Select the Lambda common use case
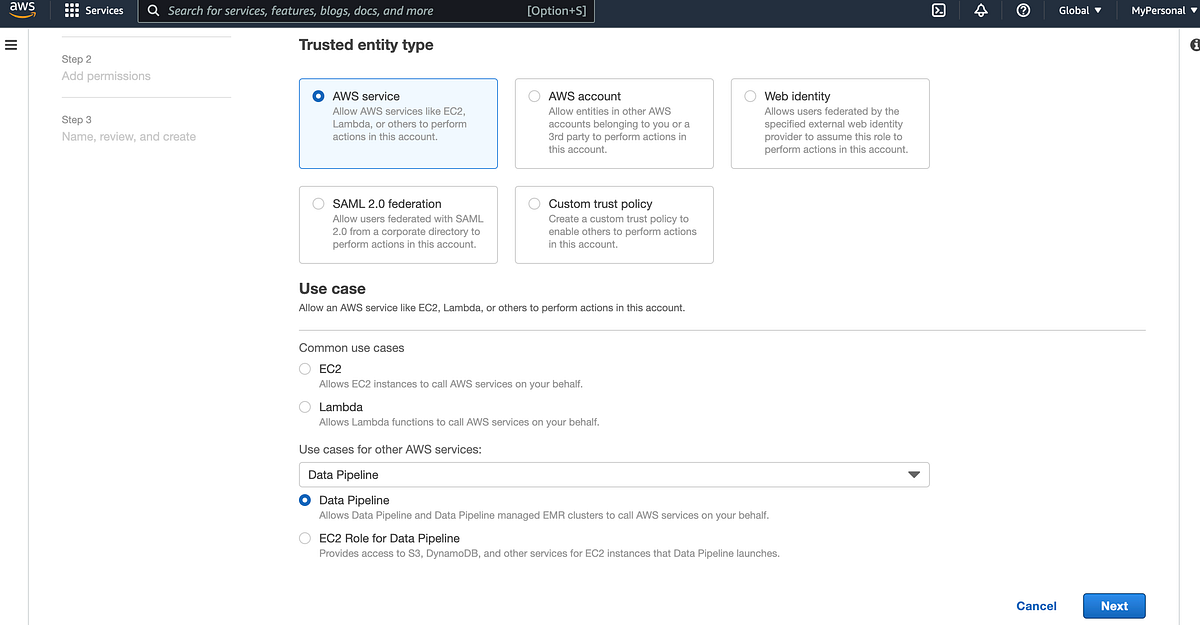Viewport: 1200px width, 625px height. point(304,406)
